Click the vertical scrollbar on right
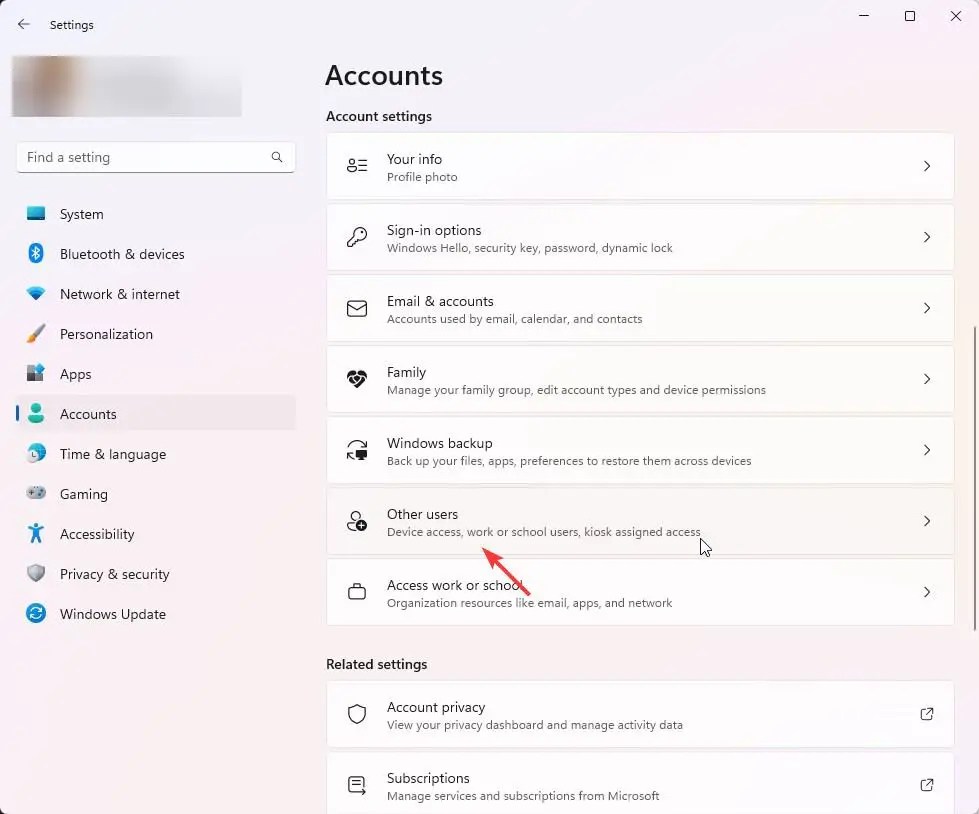The height and width of the screenshot is (814, 979). point(974,478)
